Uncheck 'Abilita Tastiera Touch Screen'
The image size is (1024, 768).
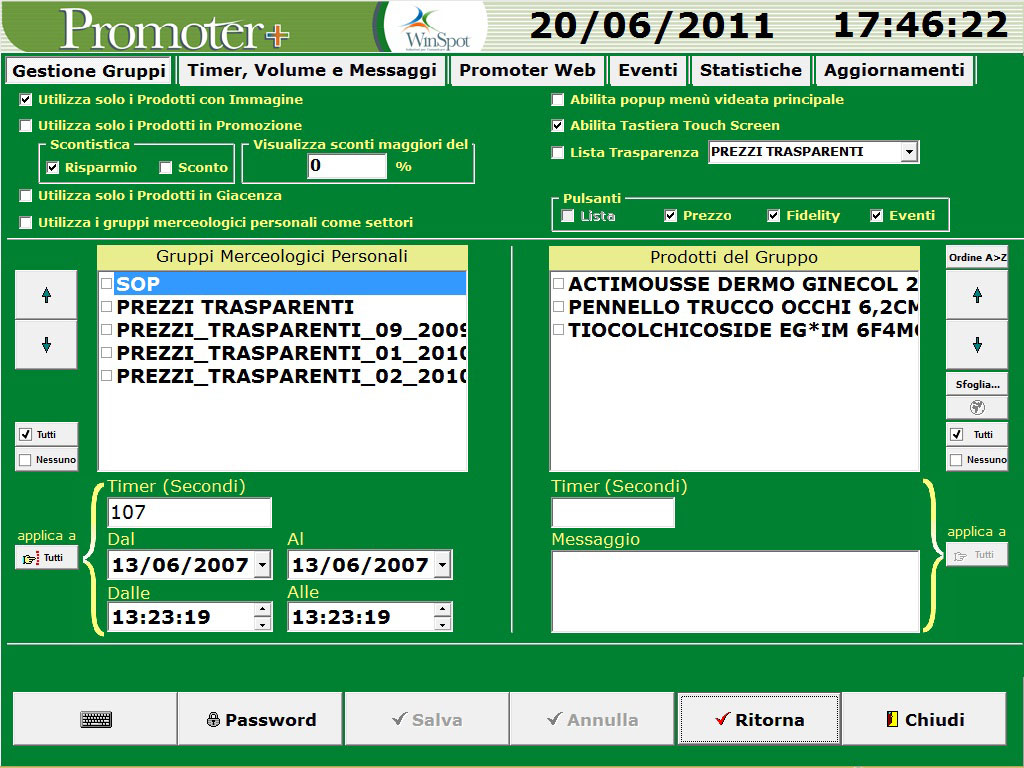point(558,126)
